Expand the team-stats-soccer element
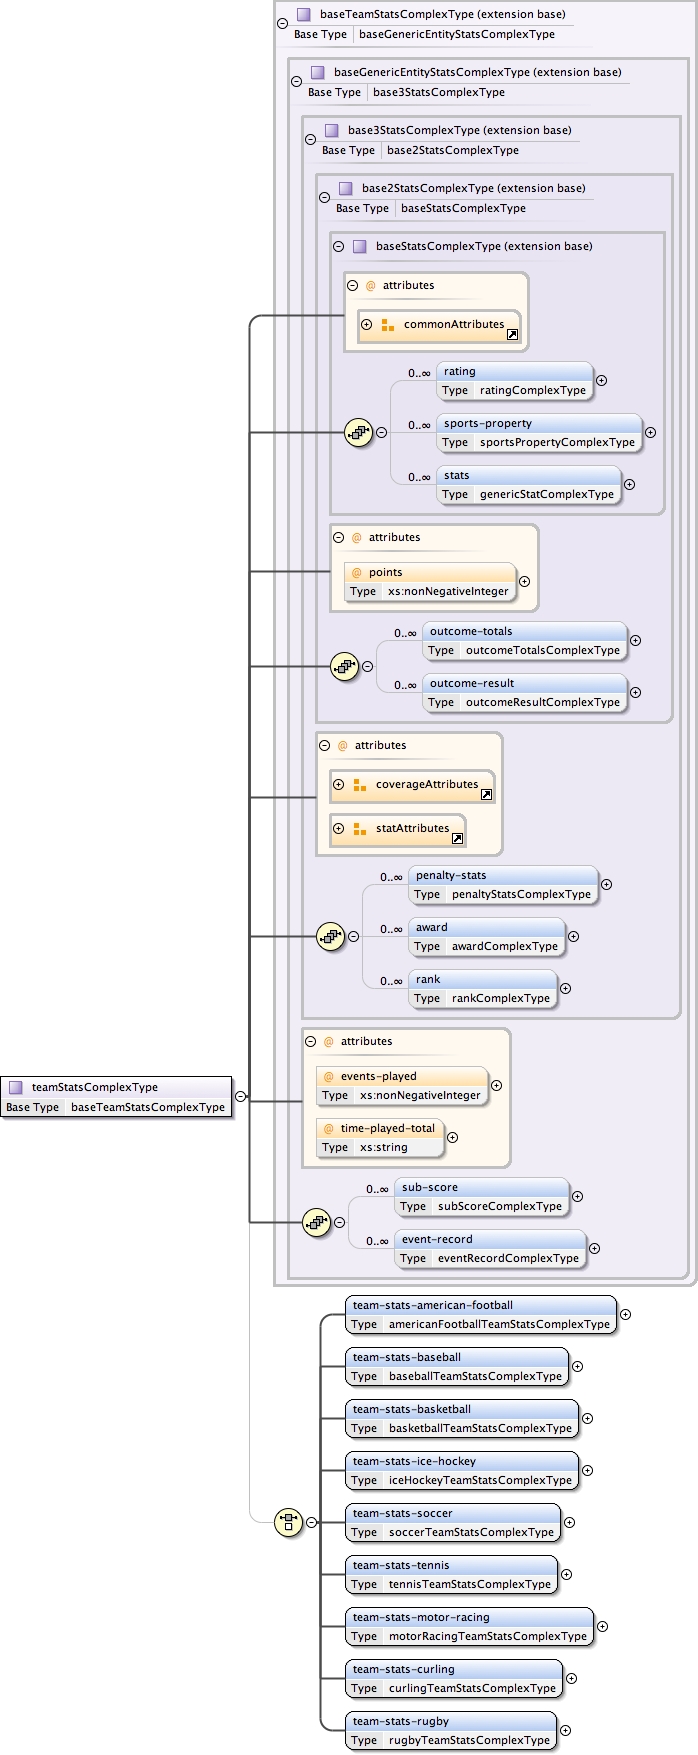 coord(569,1522)
